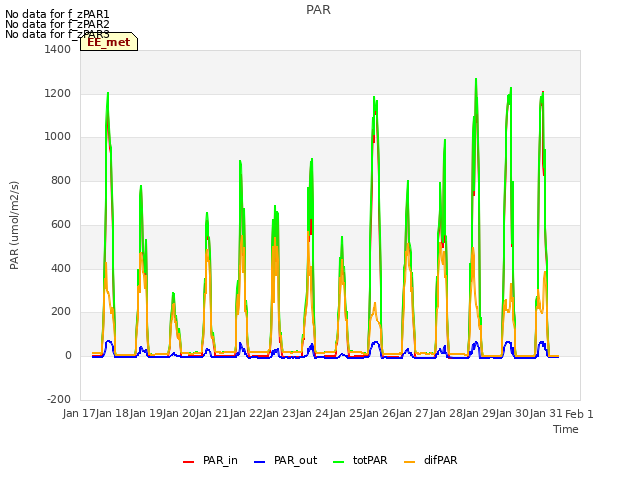
Task: Click the 400 y-axis tick label
Action: (x=61, y=268)
